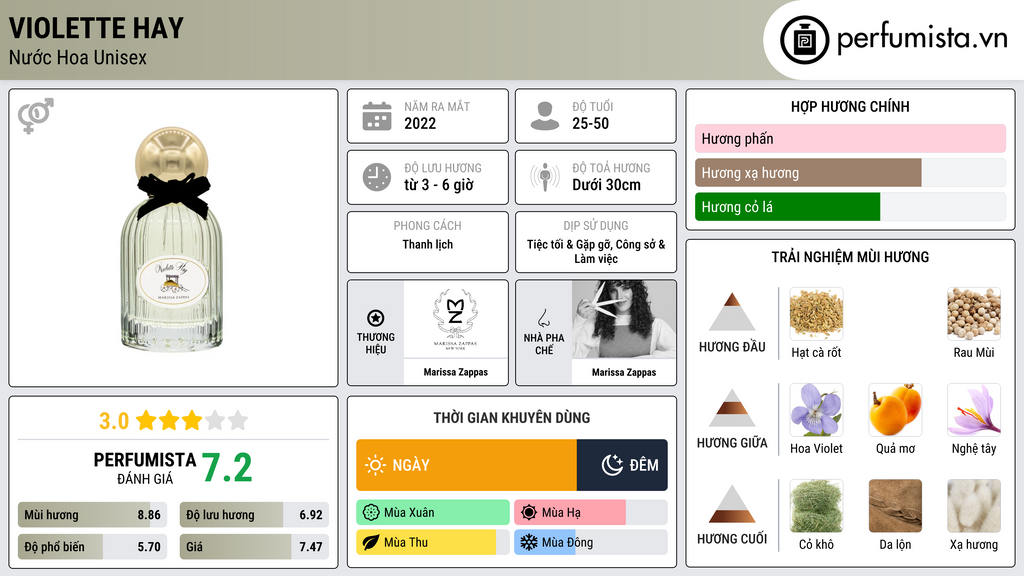1024x576 pixels.
Task: Click the nose icon above Nhà pha chế
Action: 543,318
